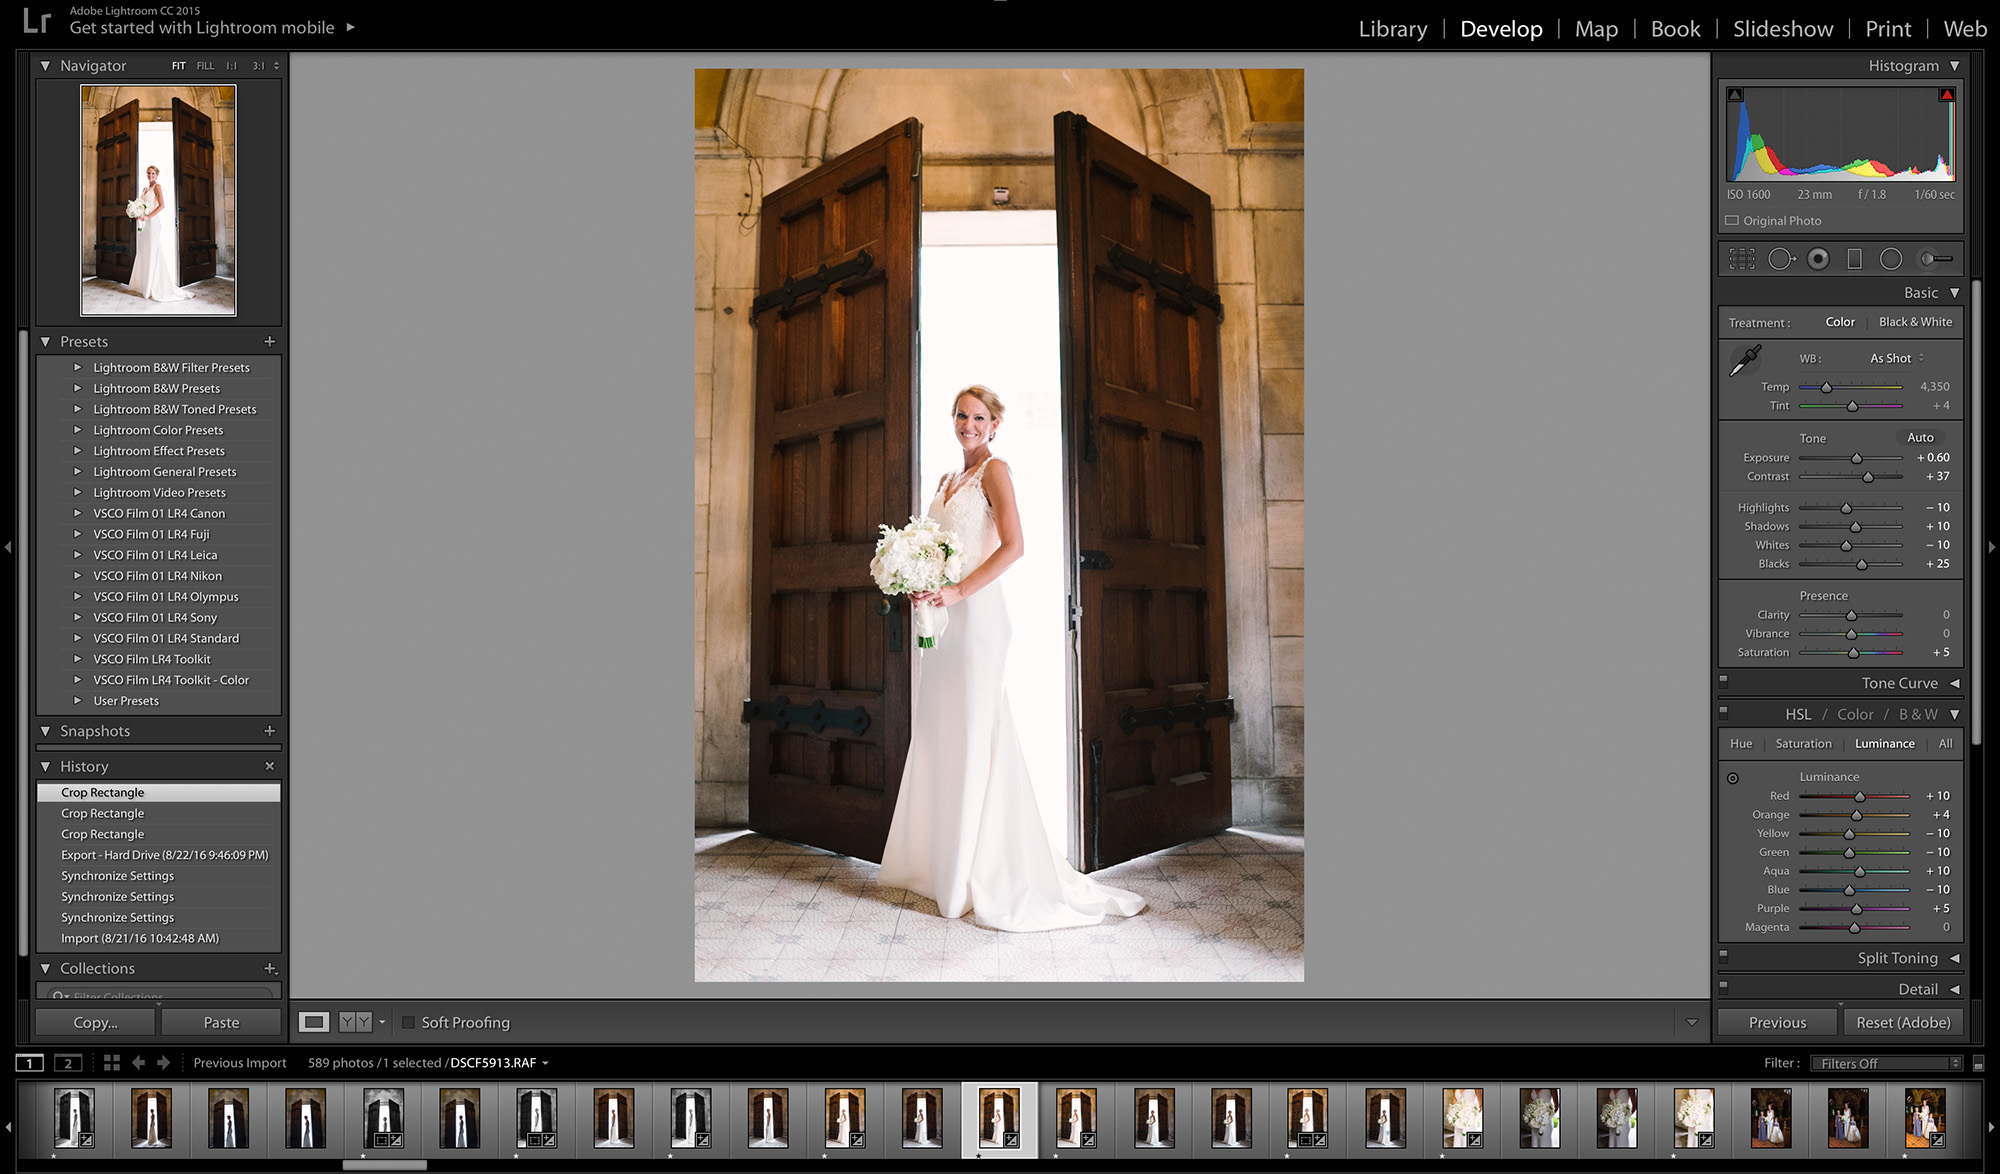Add a new collection with plus icon
The image size is (2000, 1174).
269,968
